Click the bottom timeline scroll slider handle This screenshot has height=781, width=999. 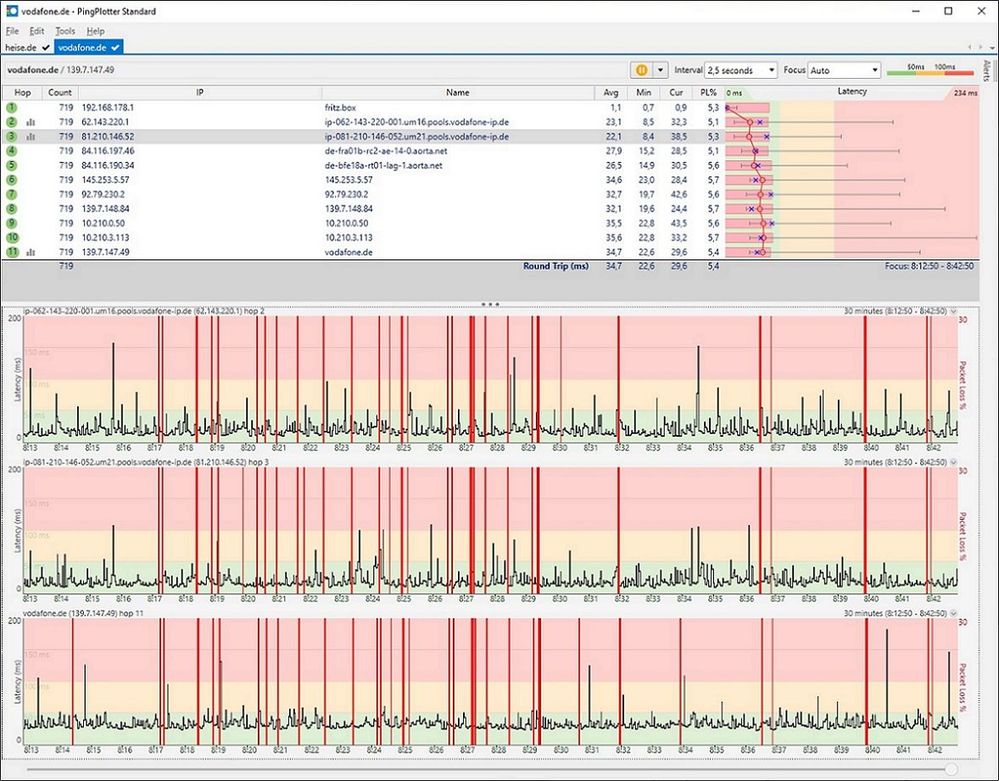point(951,770)
